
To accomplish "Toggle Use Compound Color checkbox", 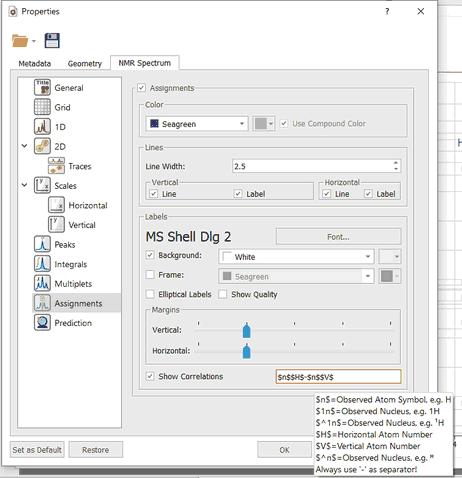I will coord(284,124).
